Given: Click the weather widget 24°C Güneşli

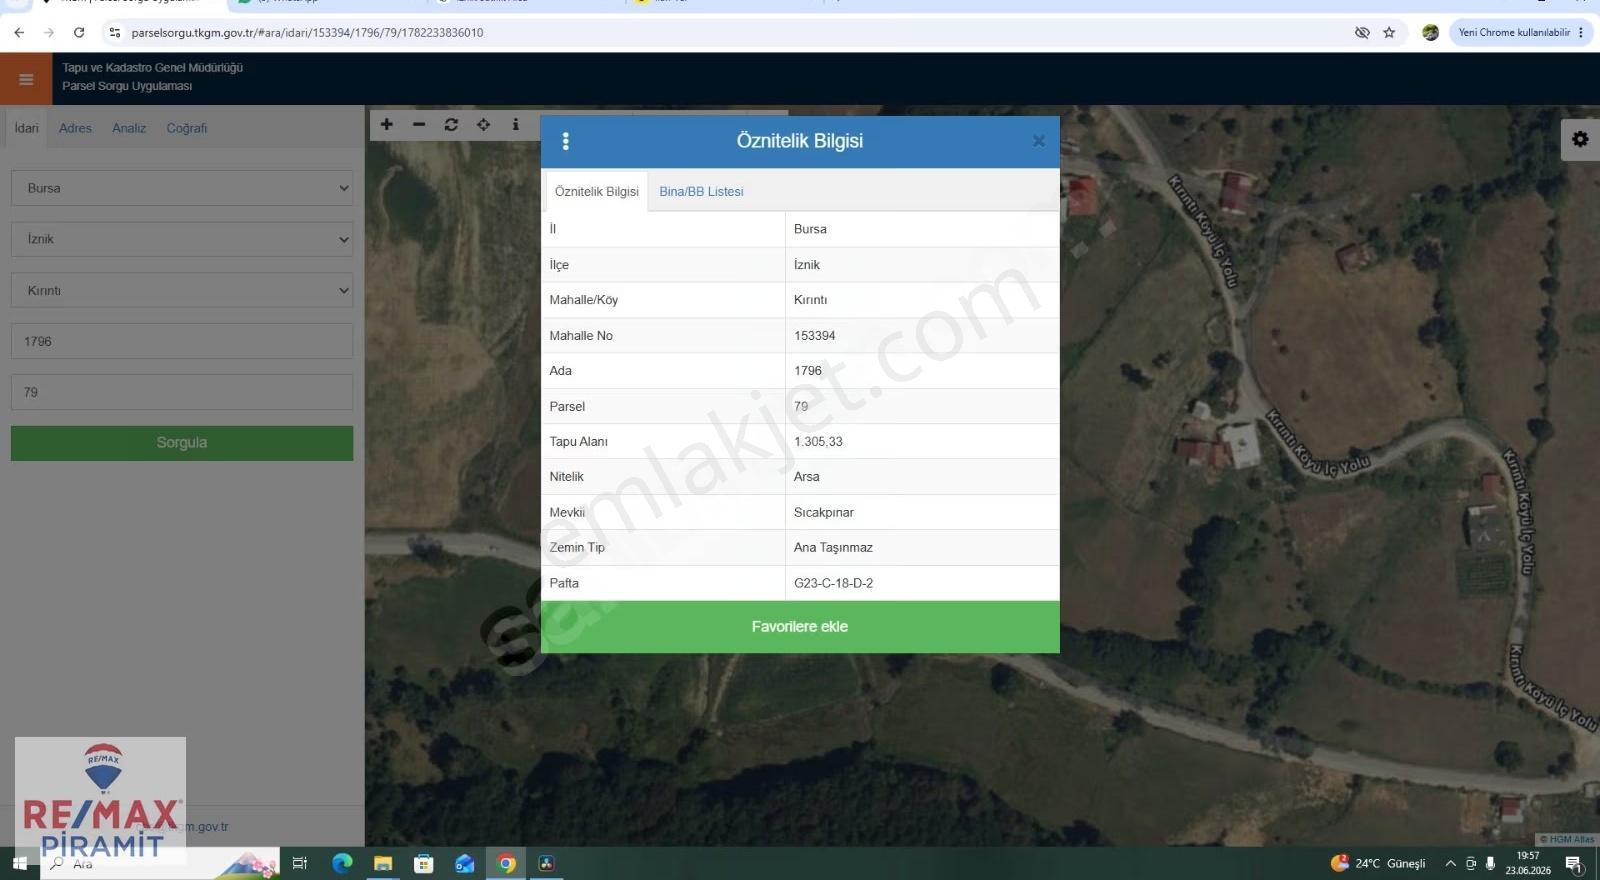Looking at the screenshot, I should (x=1378, y=863).
